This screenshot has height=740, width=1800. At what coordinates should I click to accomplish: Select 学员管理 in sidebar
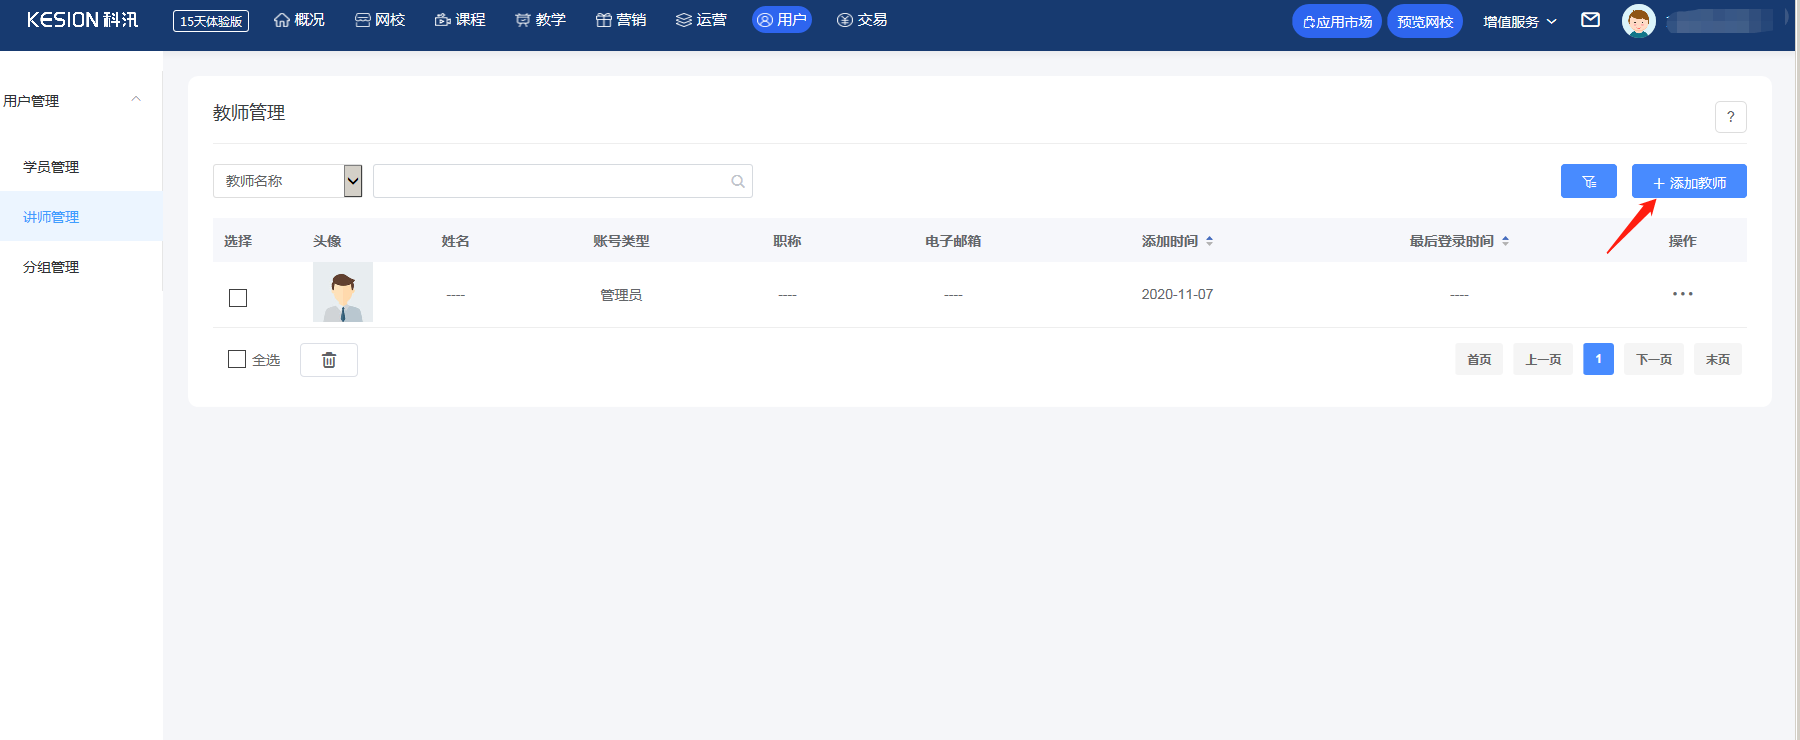(x=51, y=167)
